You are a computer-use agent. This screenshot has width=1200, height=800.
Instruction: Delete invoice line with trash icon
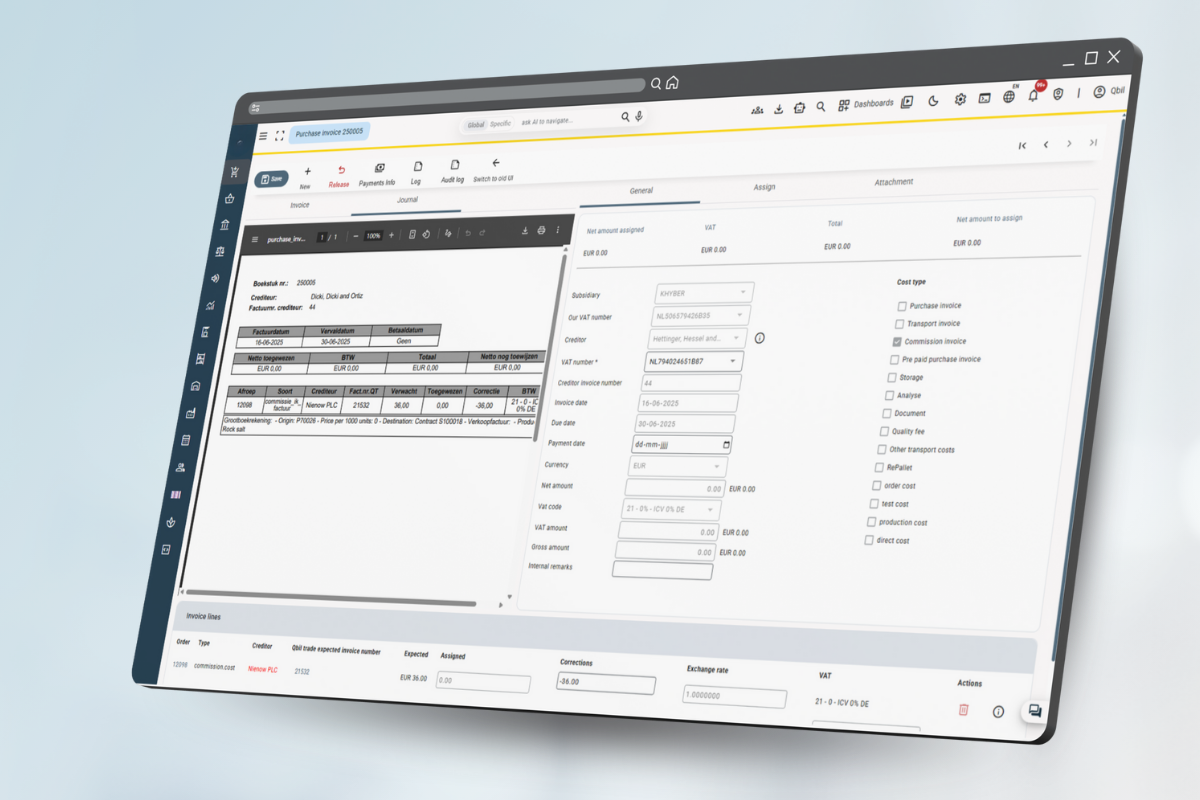[x=963, y=709]
